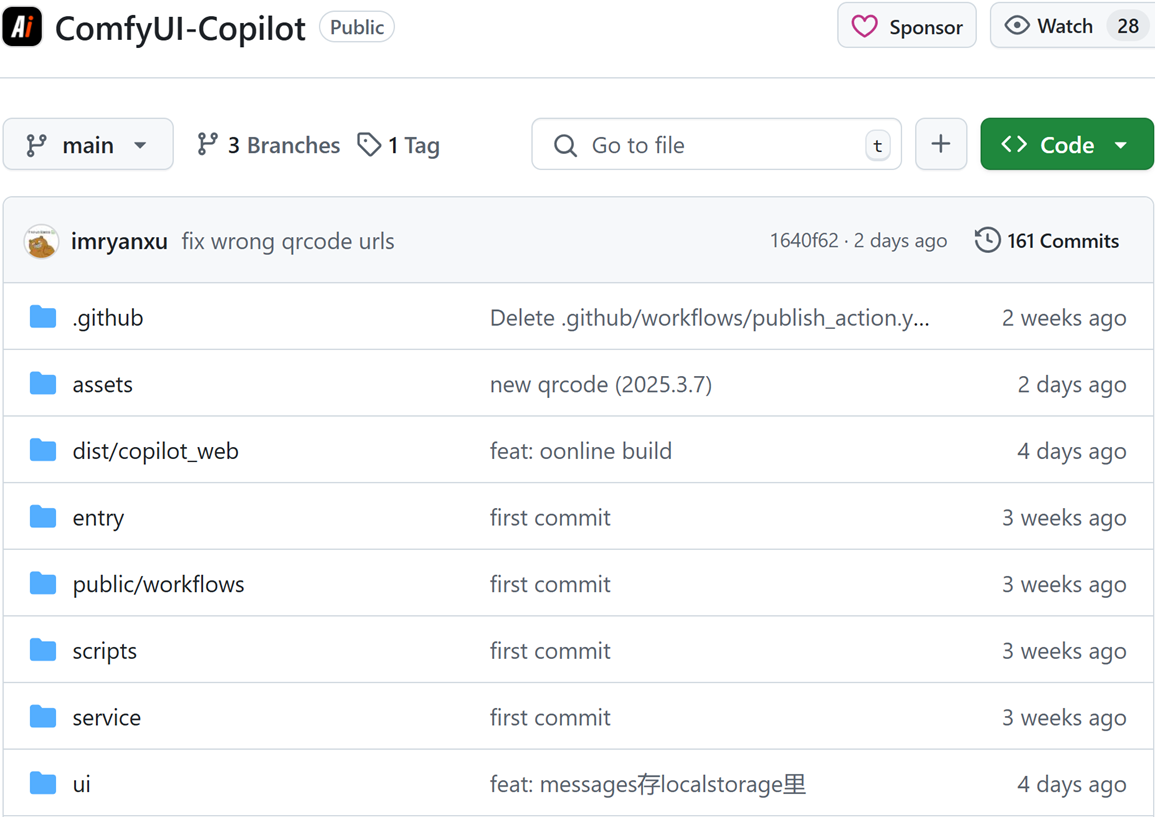Click the Sponsor button

pyautogui.click(x=906, y=25)
